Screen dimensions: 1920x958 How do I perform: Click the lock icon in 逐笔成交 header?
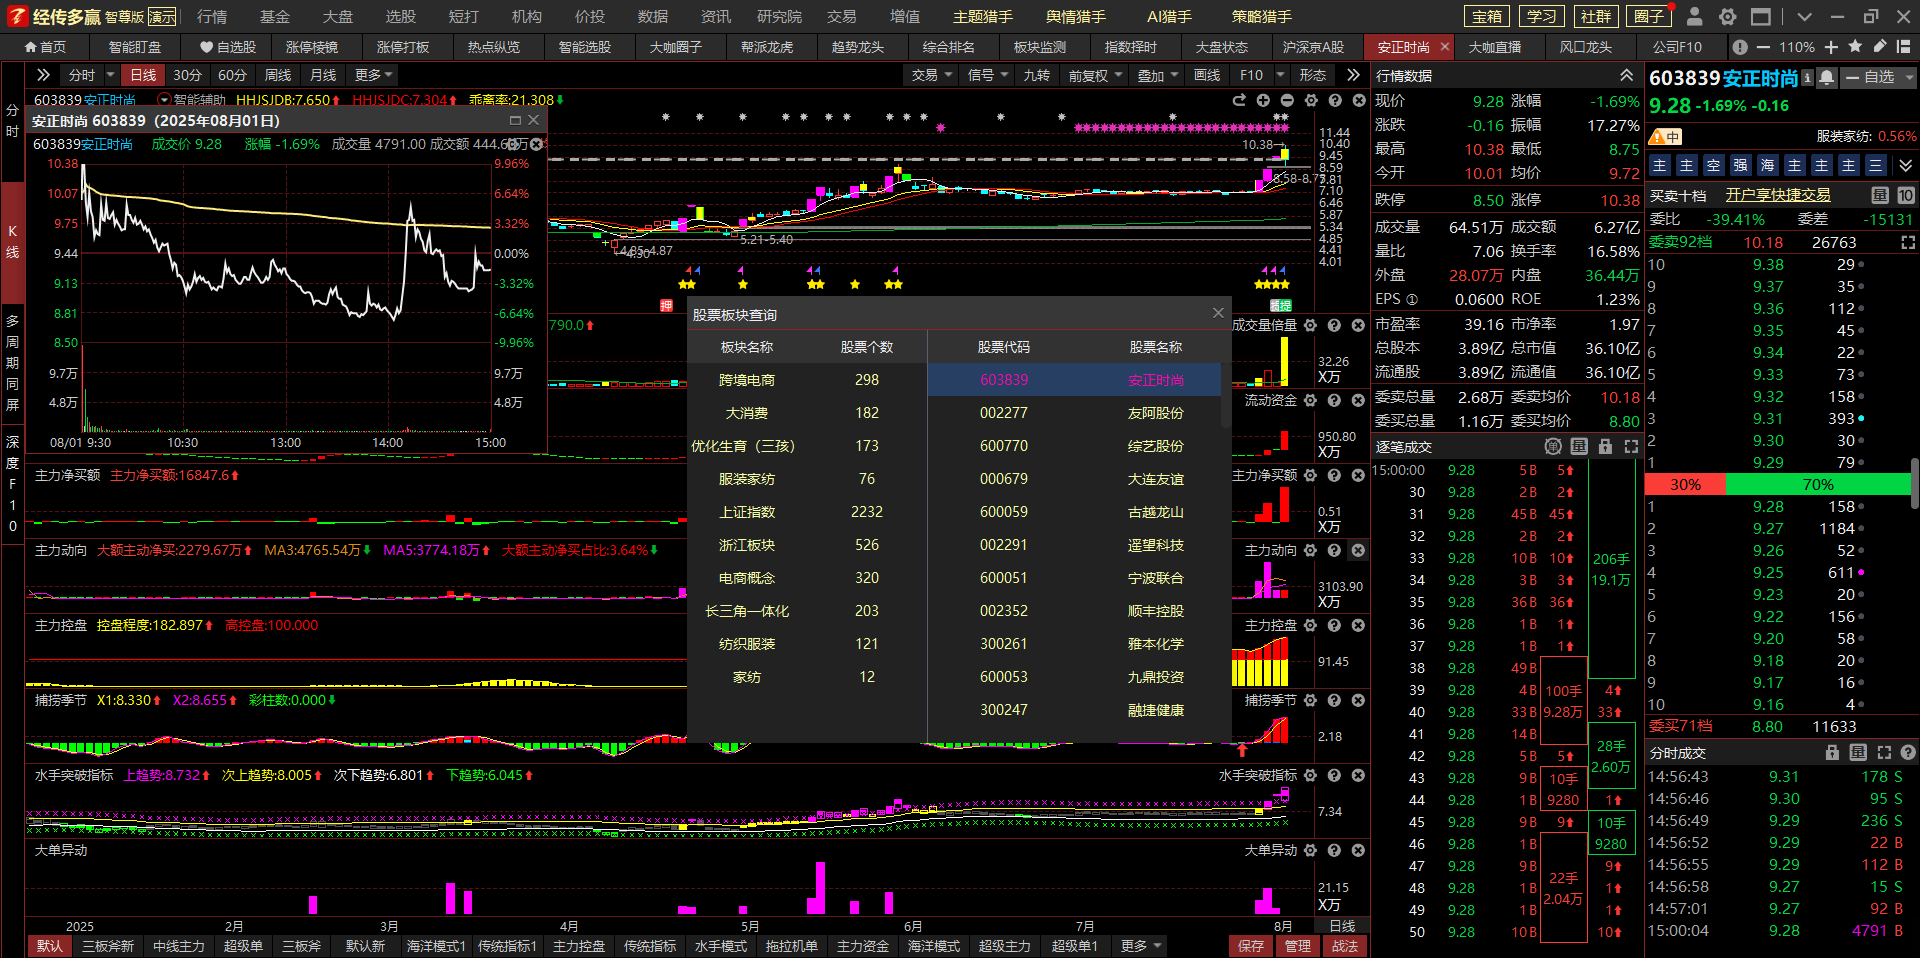[1605, 446]
